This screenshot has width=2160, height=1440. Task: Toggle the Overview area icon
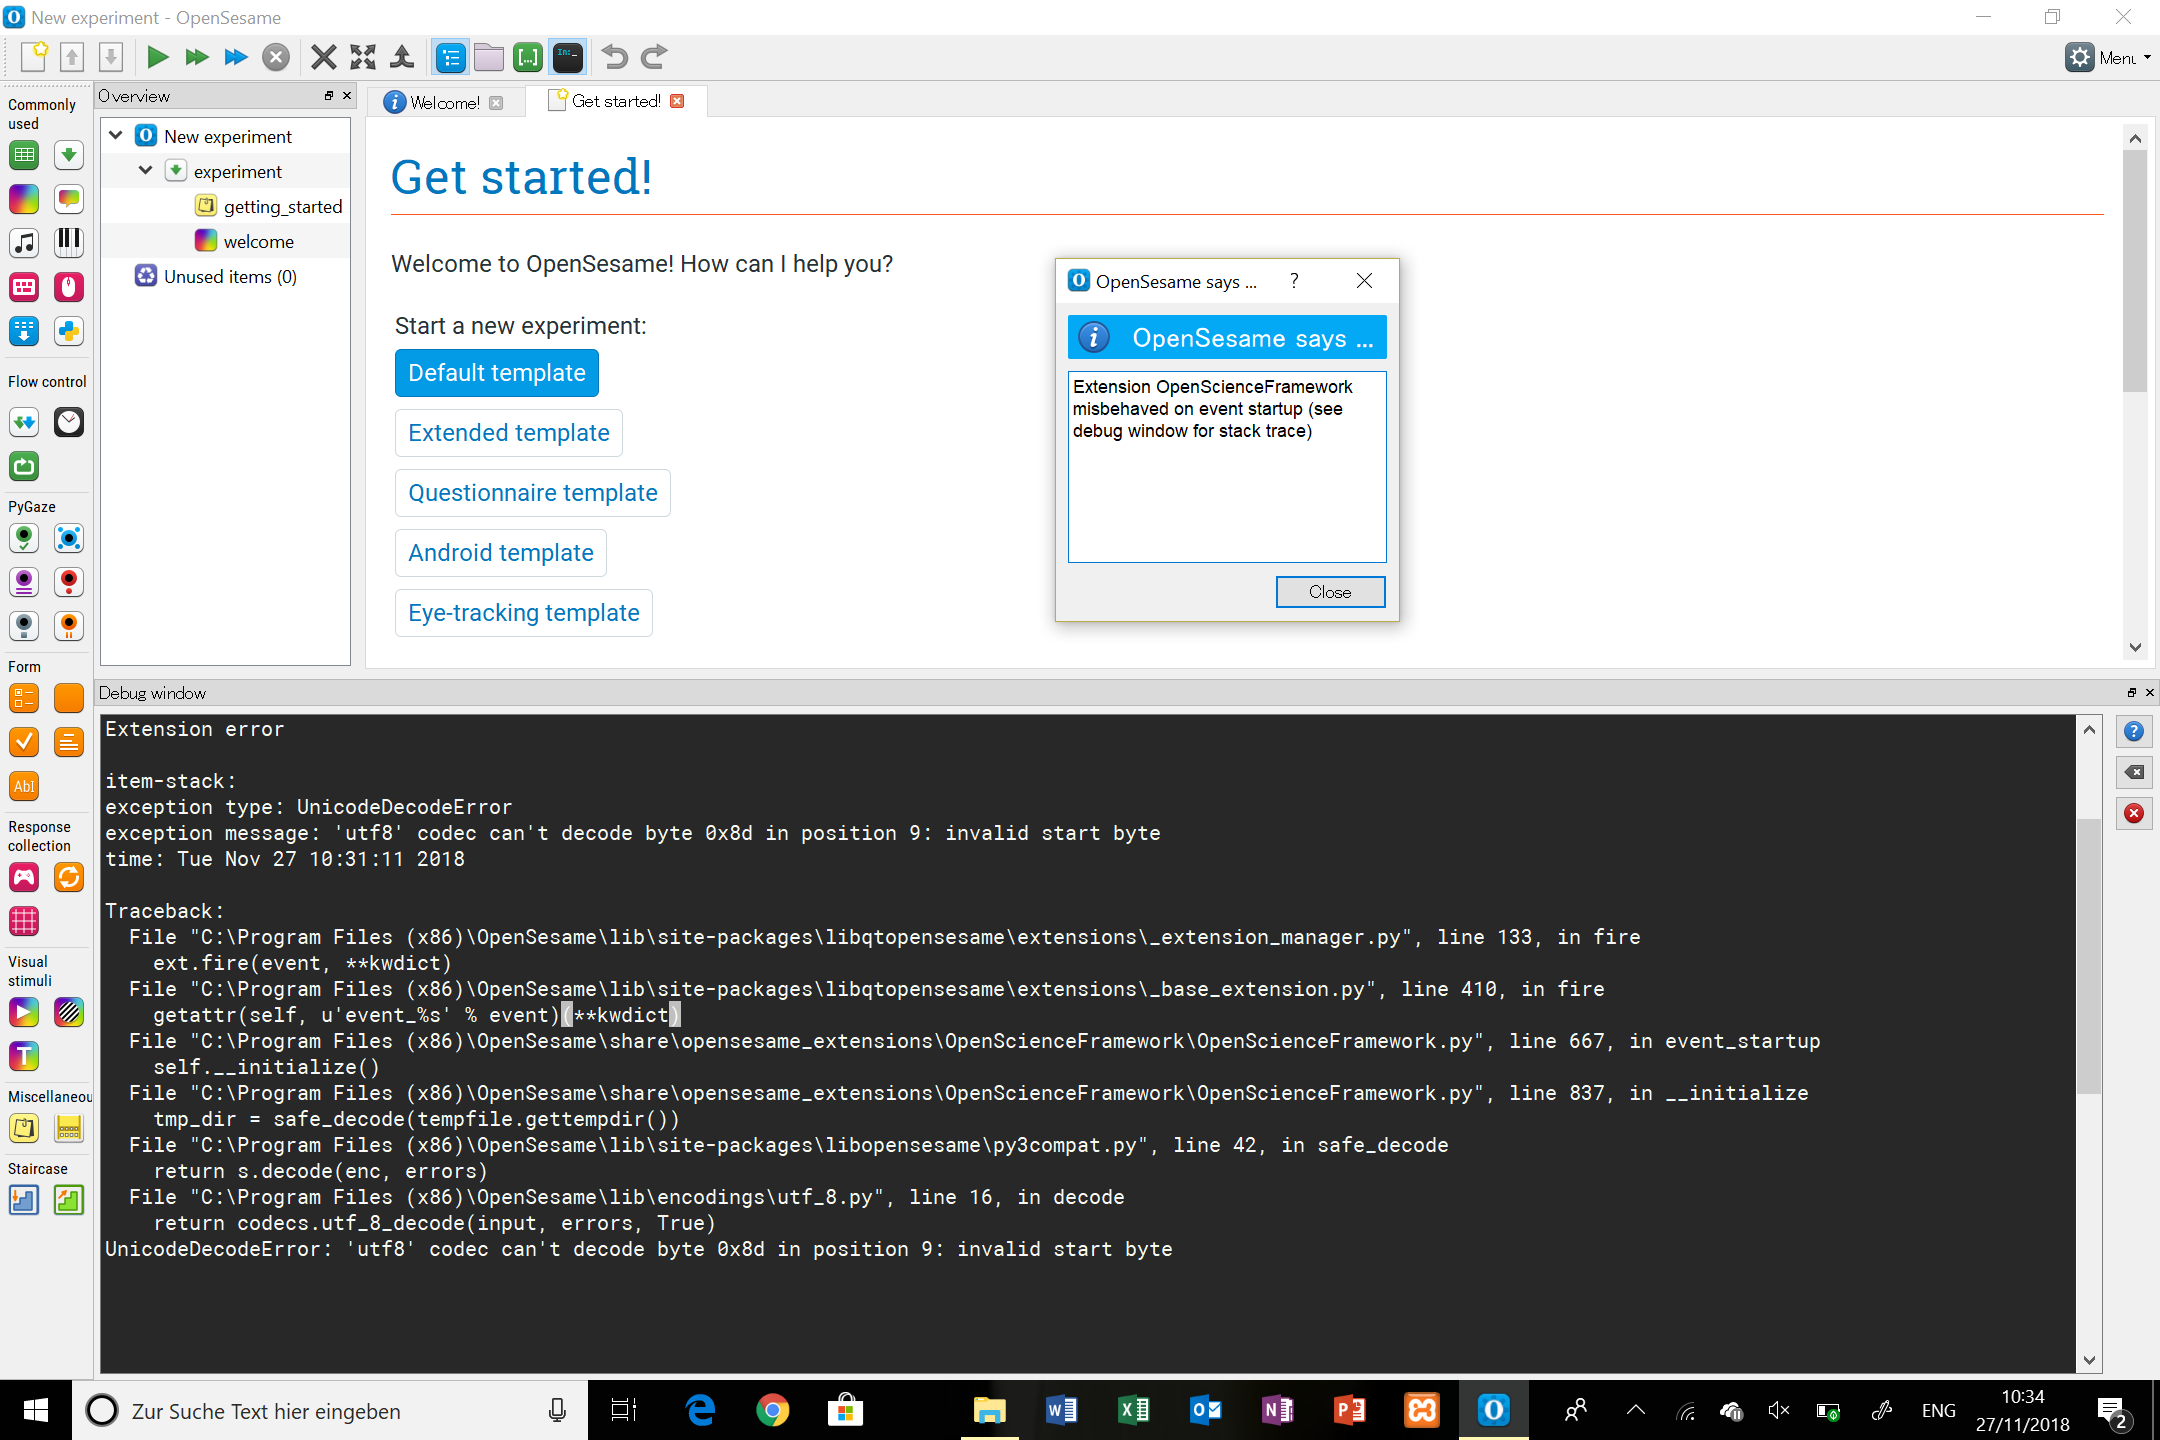coord(451,58)
